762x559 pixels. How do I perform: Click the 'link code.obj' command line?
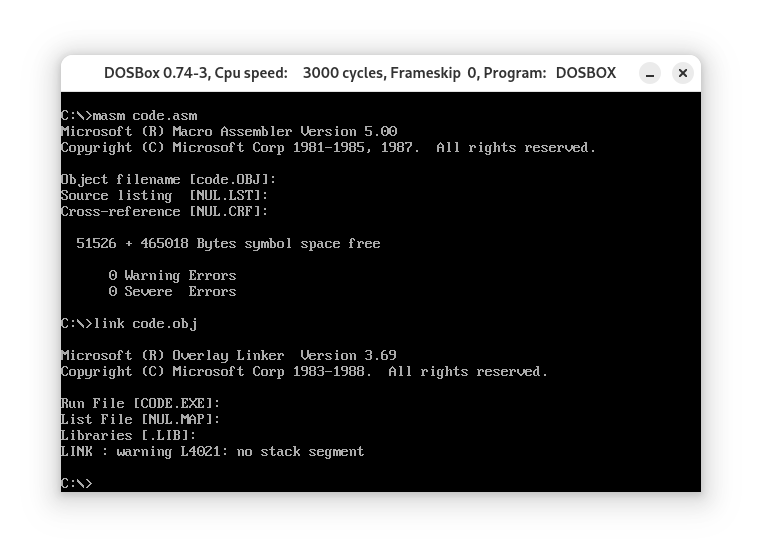tap(129, 324)
